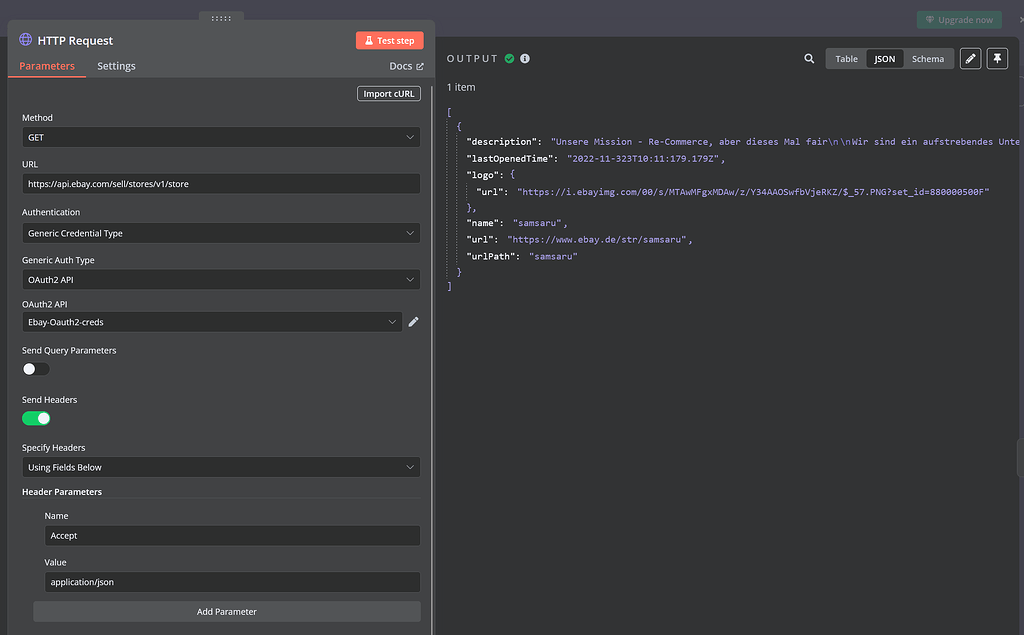Disable the Send Headers toggle
Image resolution: width=1024 pixels, height=635 pixels.
point(36,417)
